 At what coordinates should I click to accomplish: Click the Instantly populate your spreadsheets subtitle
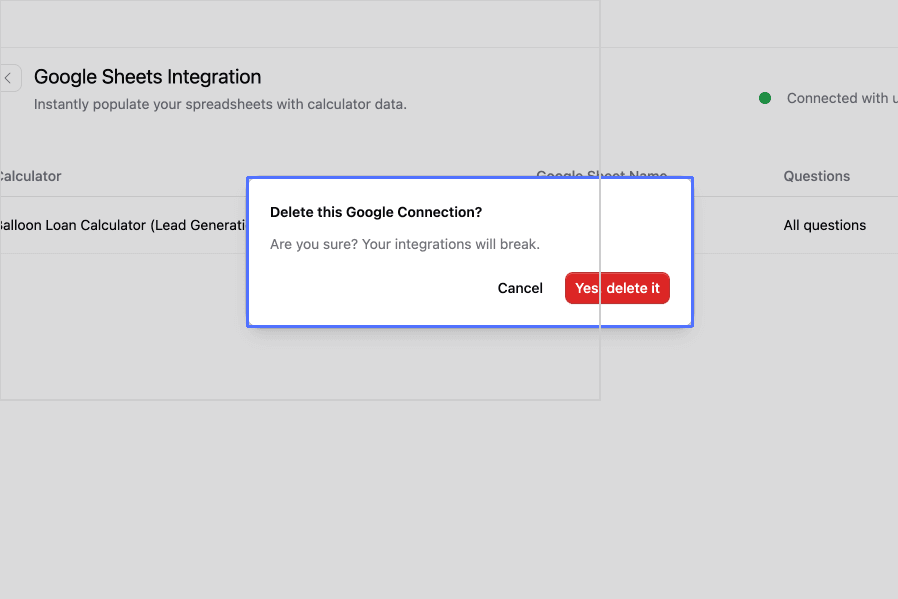[x=220, y=104]
